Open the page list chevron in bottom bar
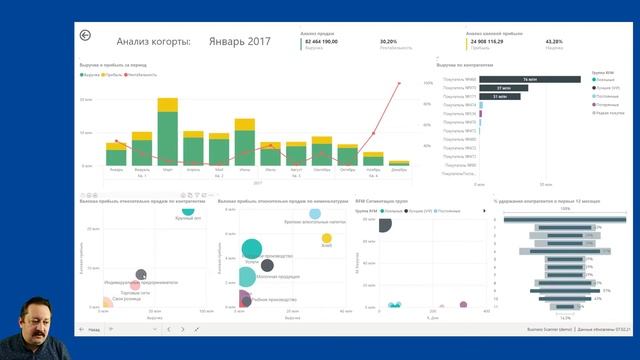The width and height of the screenshot is (640, 360). tap(155, 329)
